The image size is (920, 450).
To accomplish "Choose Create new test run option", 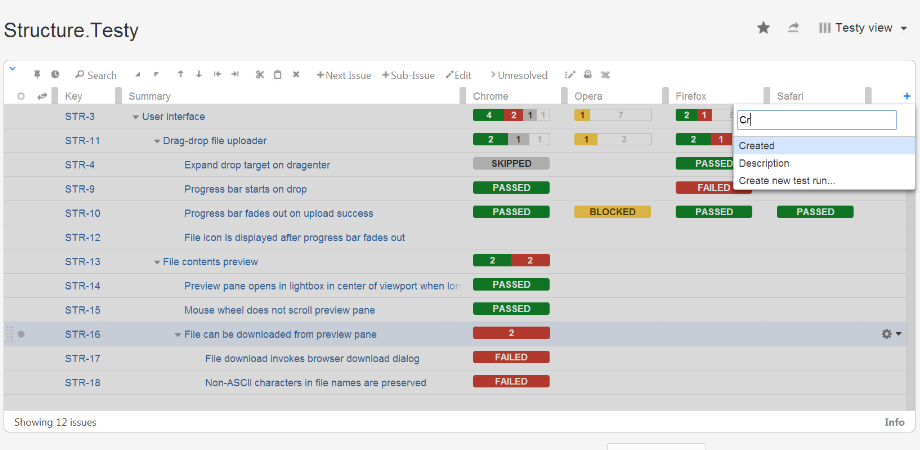I will pos(824,181).
